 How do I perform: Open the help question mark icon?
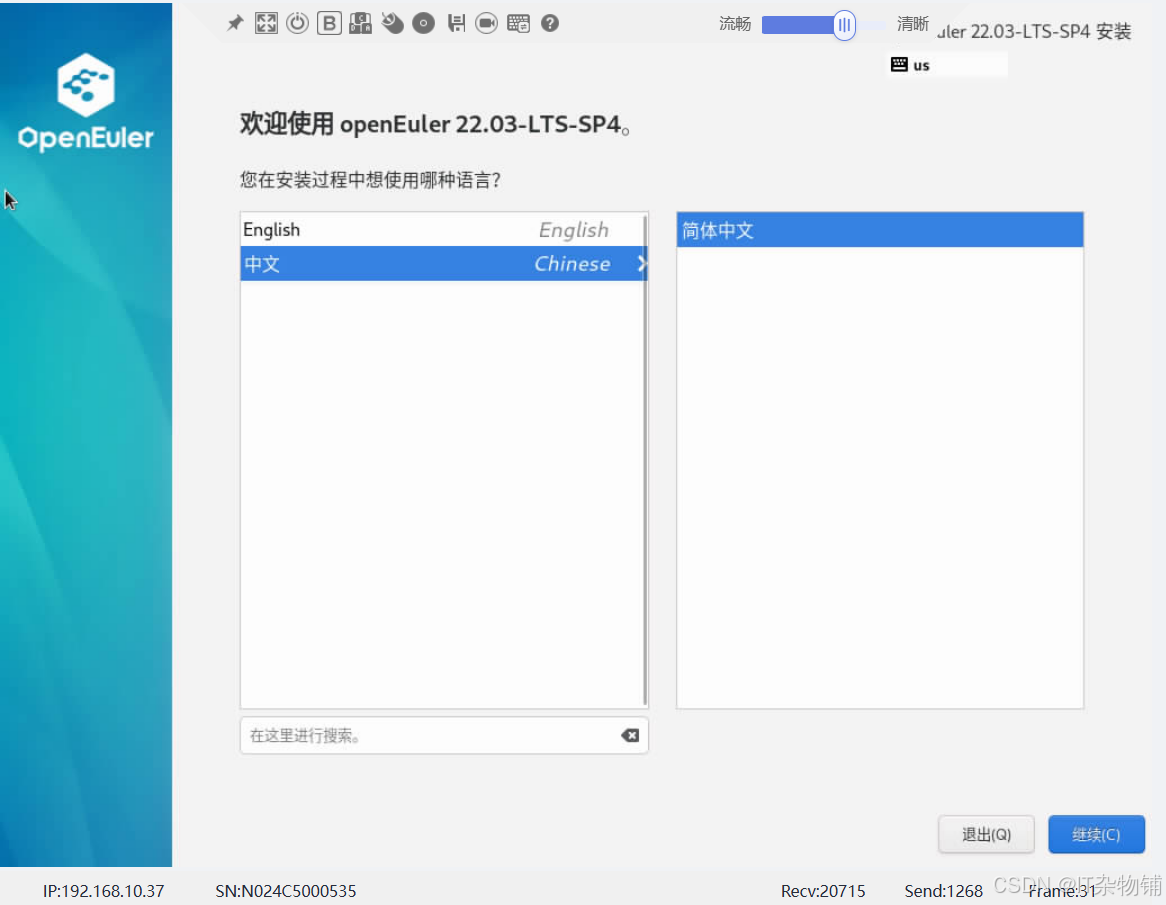click(x=550, y=23)
